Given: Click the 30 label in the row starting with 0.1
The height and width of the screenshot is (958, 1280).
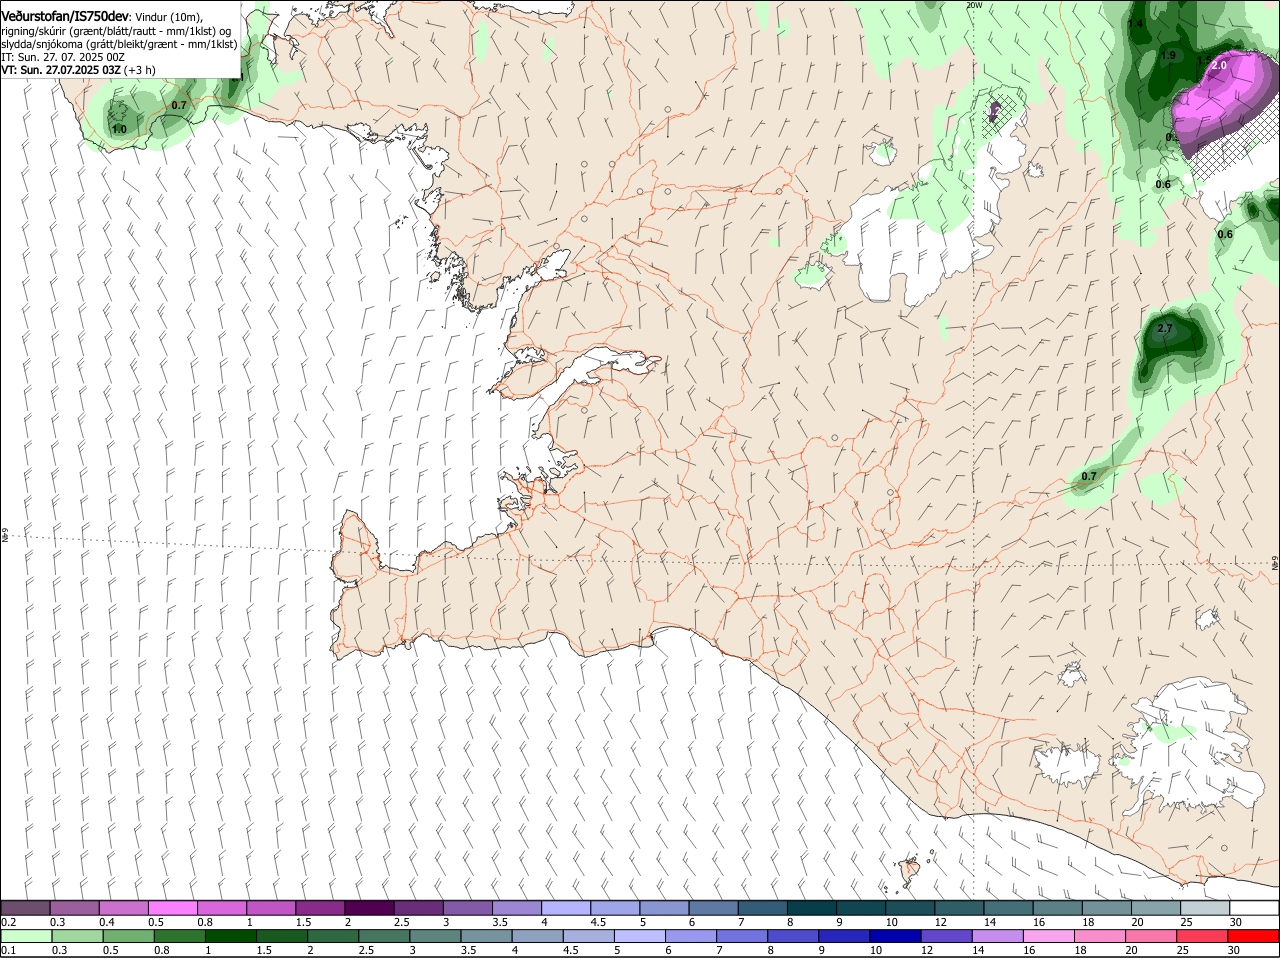Looking at the screenshot, I should click(x=1233, y=950).
